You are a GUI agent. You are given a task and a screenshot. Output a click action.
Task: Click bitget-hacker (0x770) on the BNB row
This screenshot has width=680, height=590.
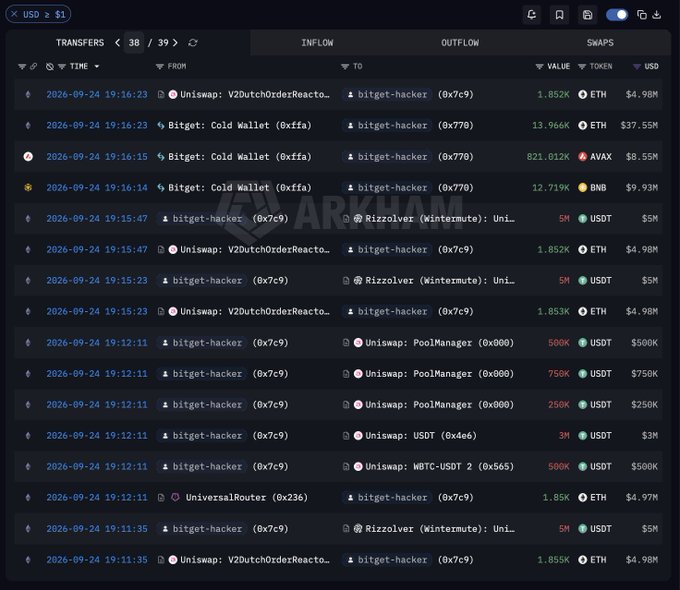409,188
